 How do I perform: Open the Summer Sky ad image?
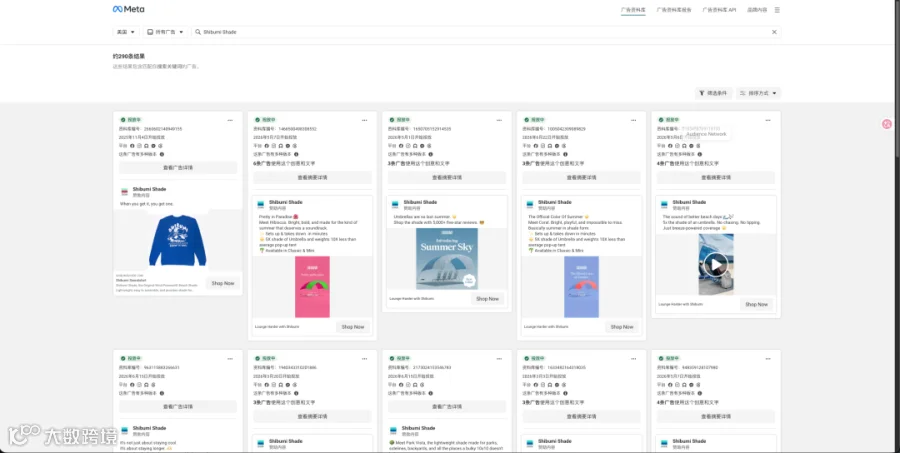[447, 258]
